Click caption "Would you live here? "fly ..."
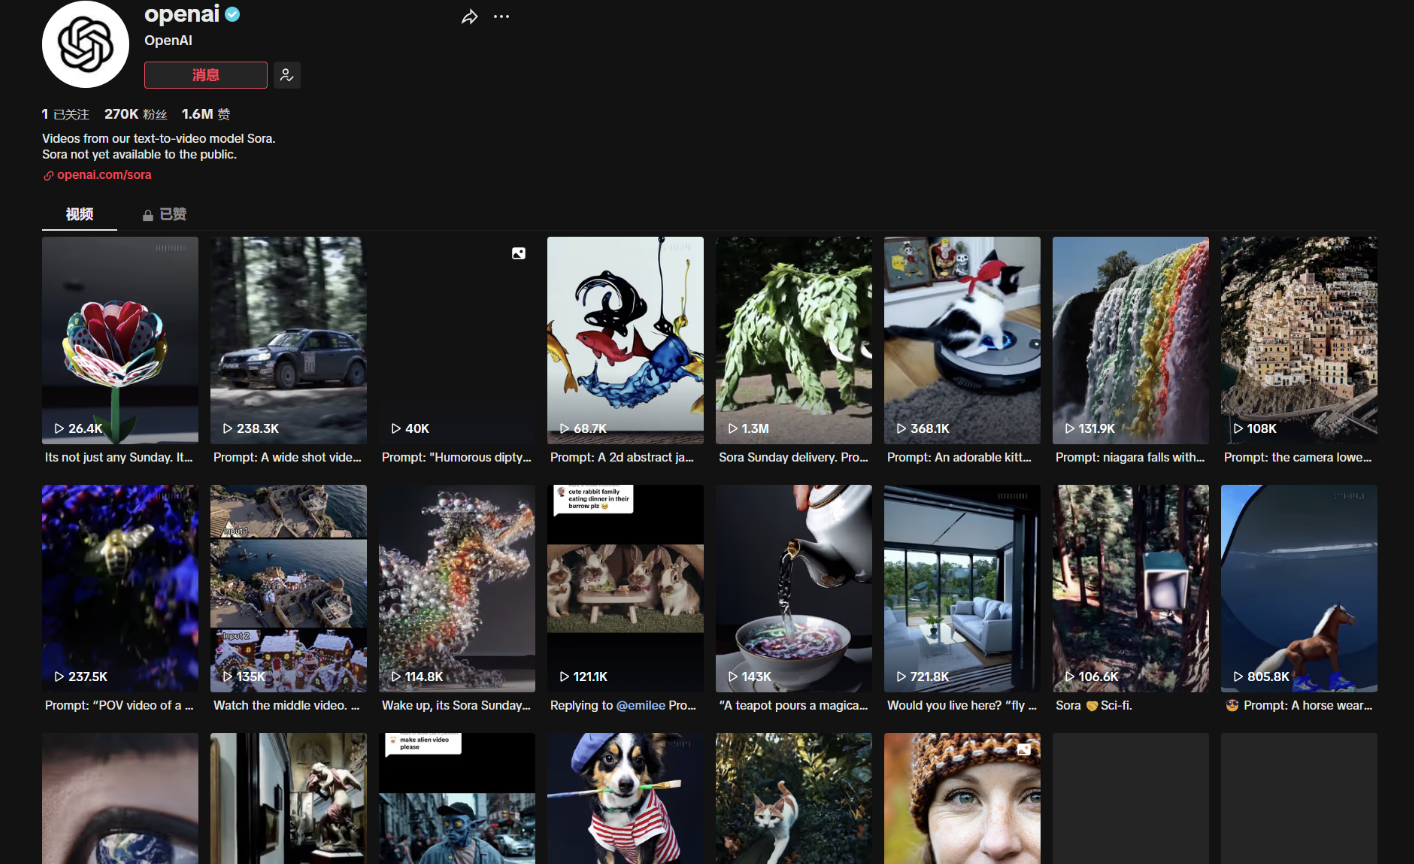The height and width of the screenshot is (864, 1414). coord(962,705)
